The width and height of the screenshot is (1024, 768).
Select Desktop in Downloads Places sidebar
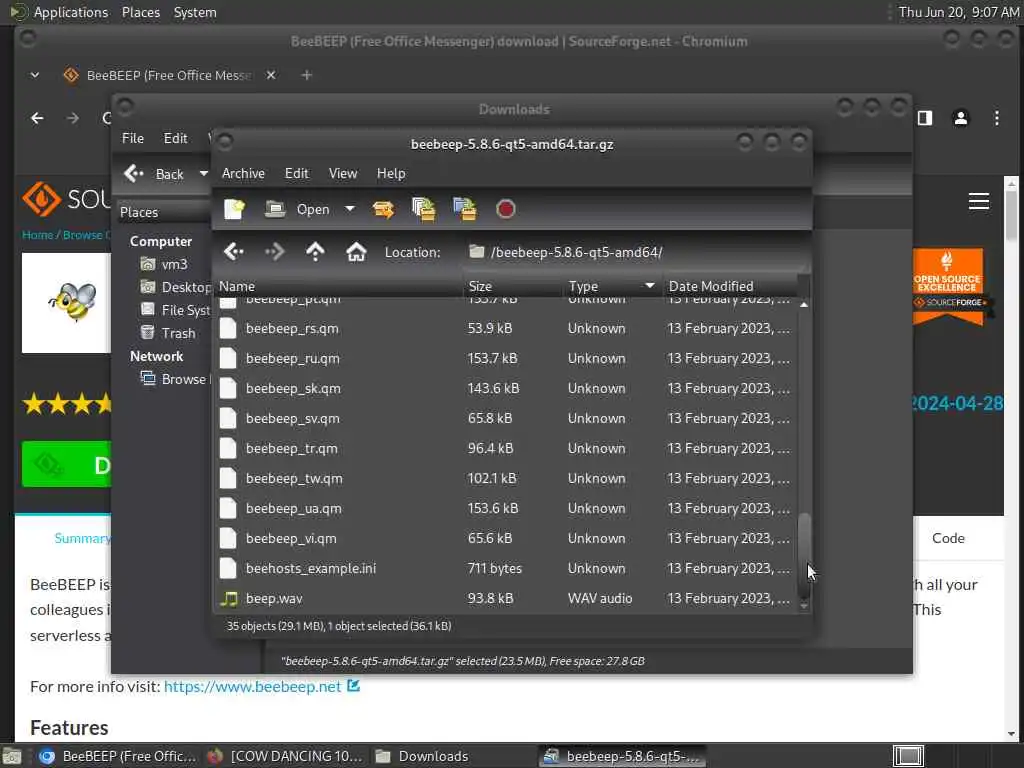175,287
